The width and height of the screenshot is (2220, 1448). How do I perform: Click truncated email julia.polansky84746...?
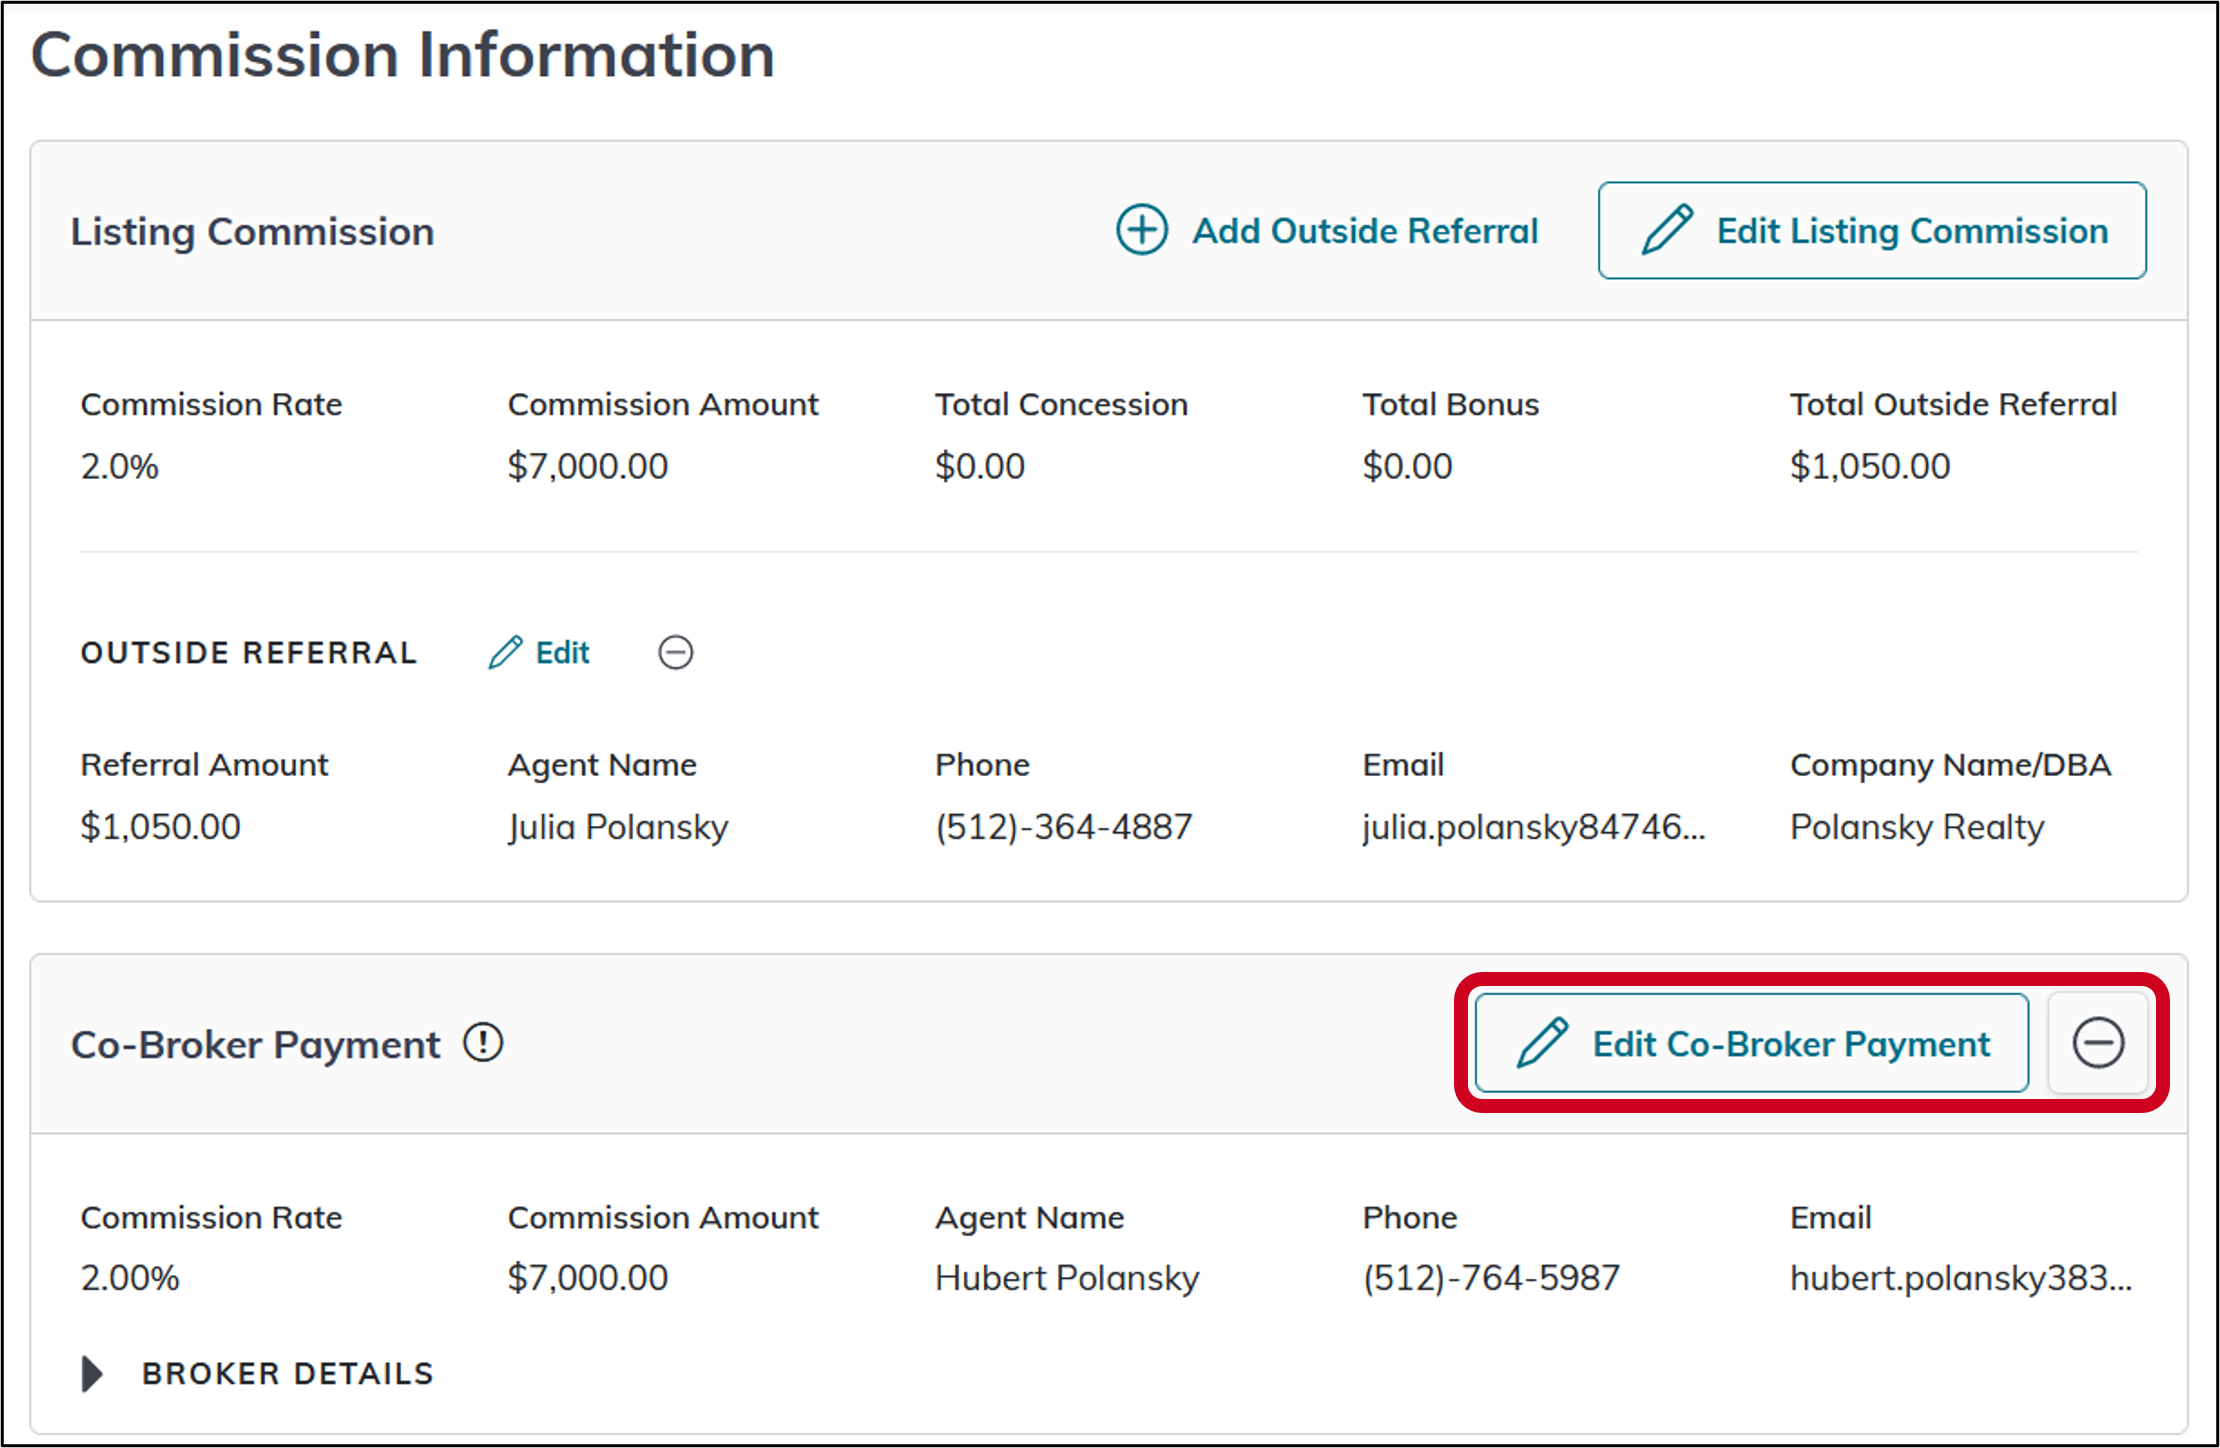pyautogui.click(x=1533, y=827)
